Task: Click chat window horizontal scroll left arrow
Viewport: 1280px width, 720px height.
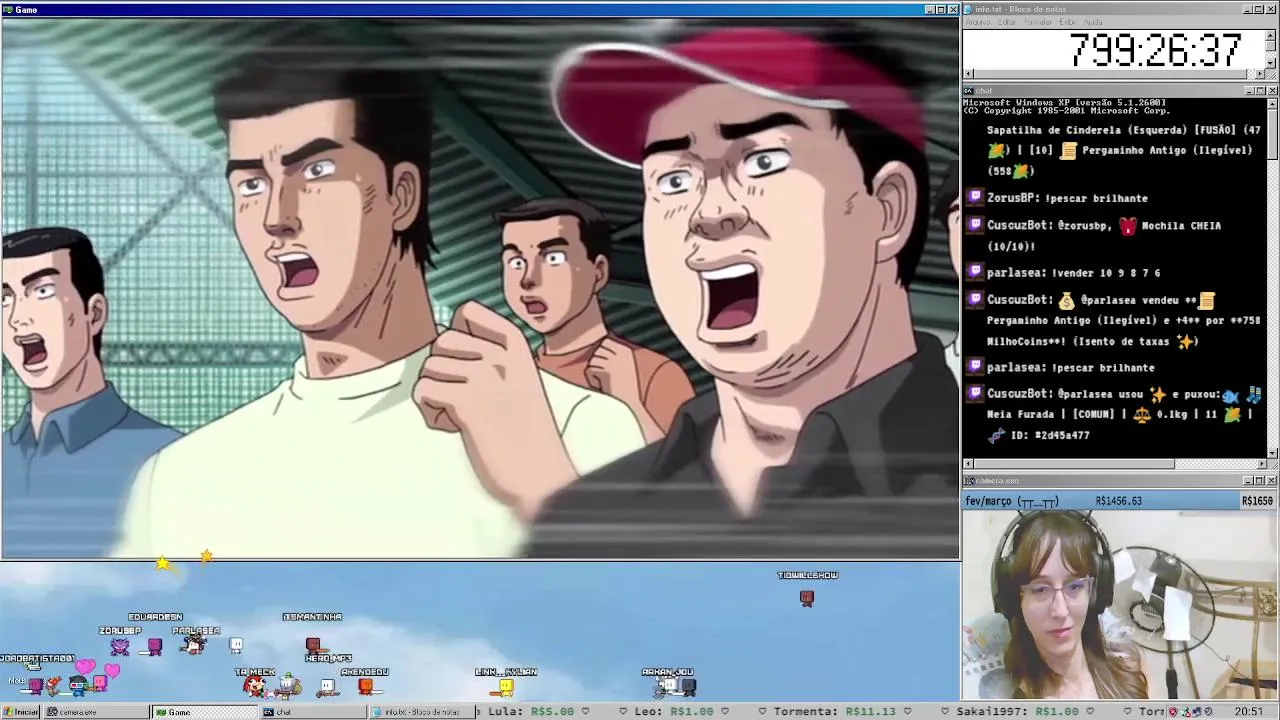Action: coord(968,464)
